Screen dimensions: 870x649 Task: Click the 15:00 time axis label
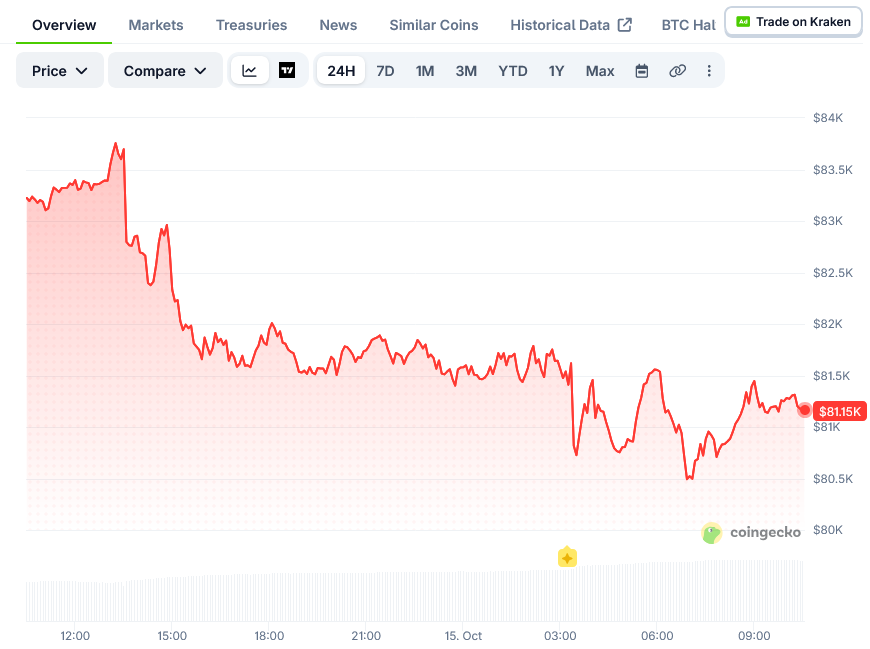point(172,636)
